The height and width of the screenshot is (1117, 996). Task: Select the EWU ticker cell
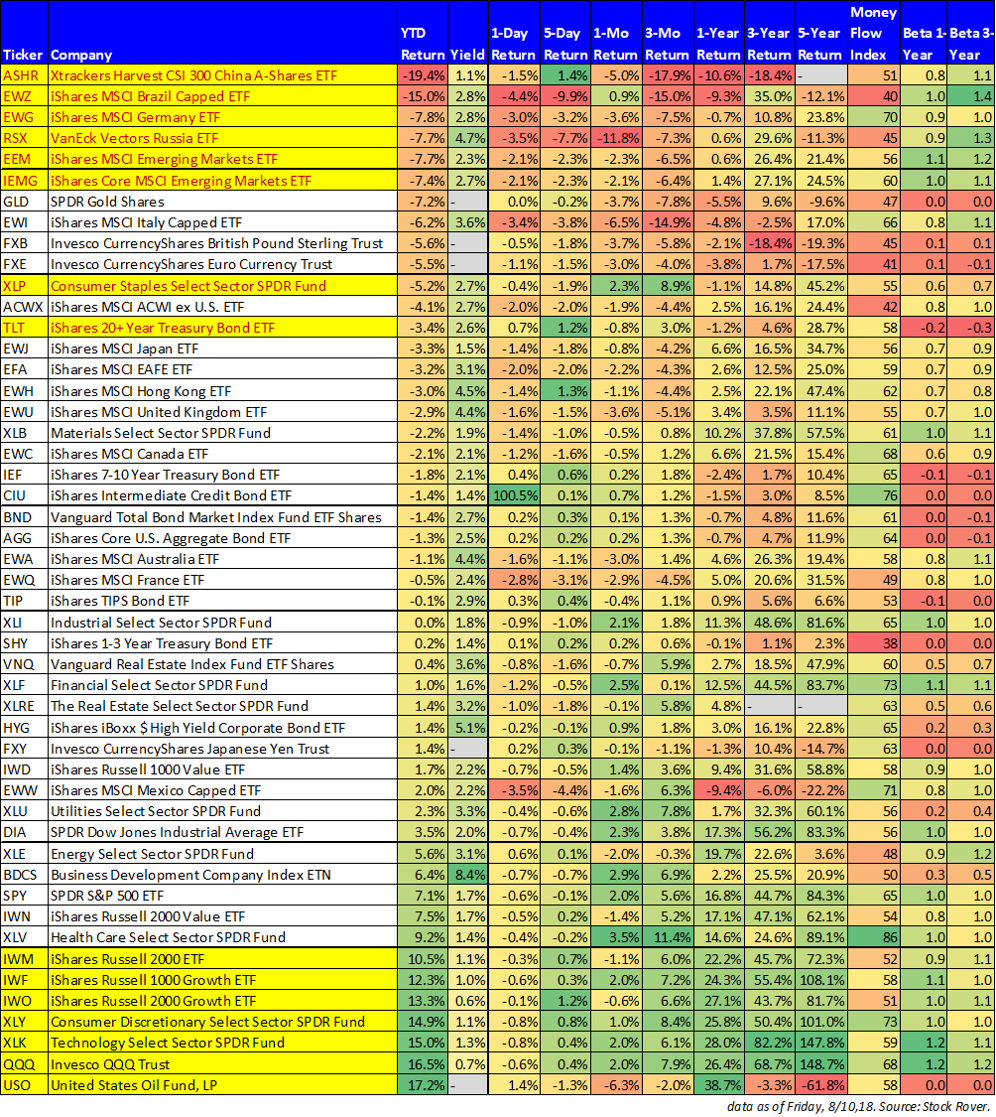[24, 412]
